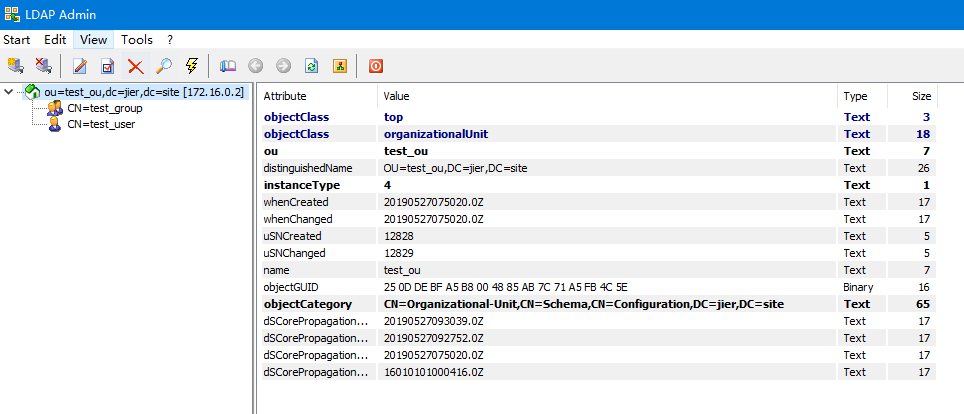
Task: Open the View menu
Action: coord(93,39)
